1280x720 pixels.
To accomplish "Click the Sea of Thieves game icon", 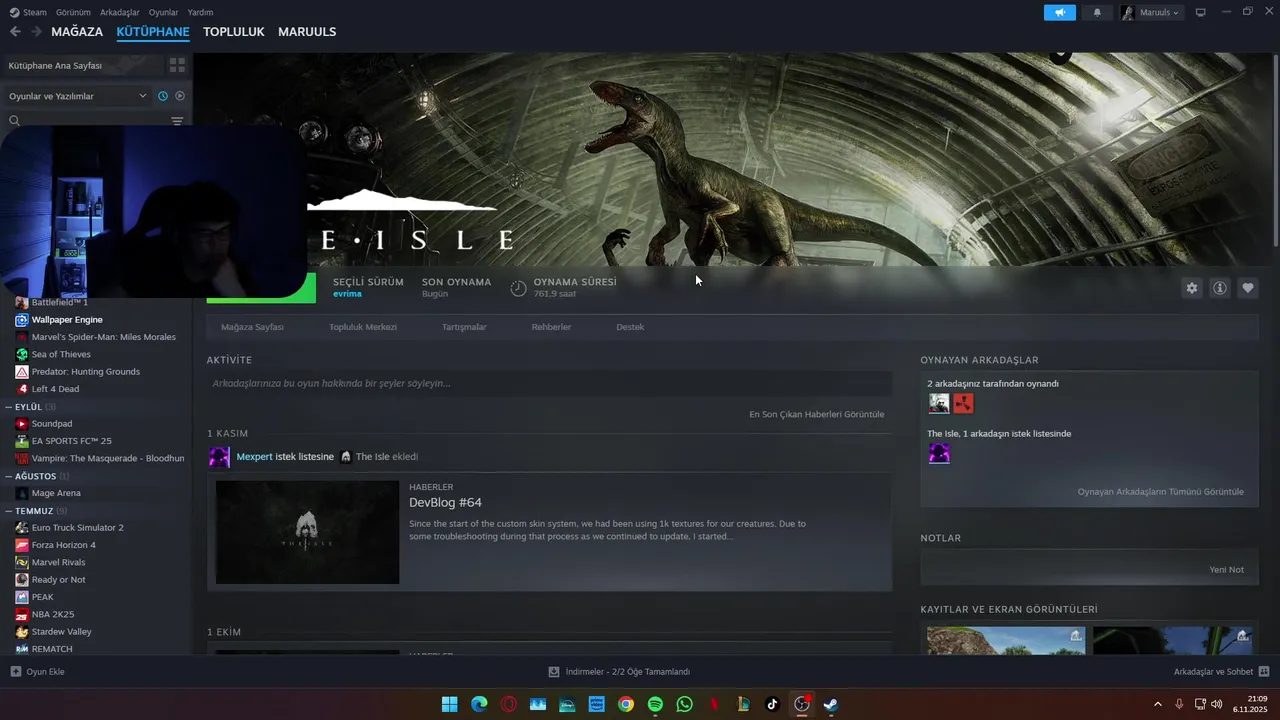I will 22,354.
